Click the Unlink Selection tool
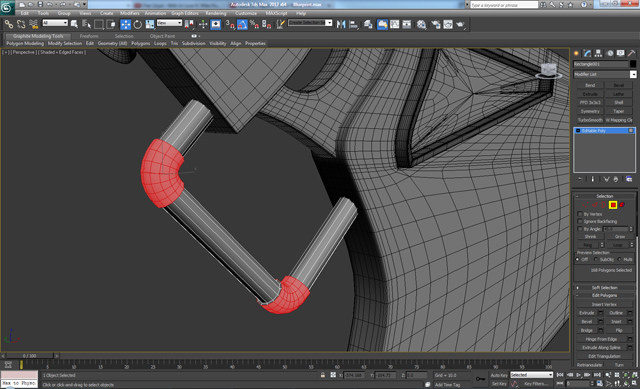The width and height of the screenshot is (640, 389). pyautogui.click(x=21, y=24)
